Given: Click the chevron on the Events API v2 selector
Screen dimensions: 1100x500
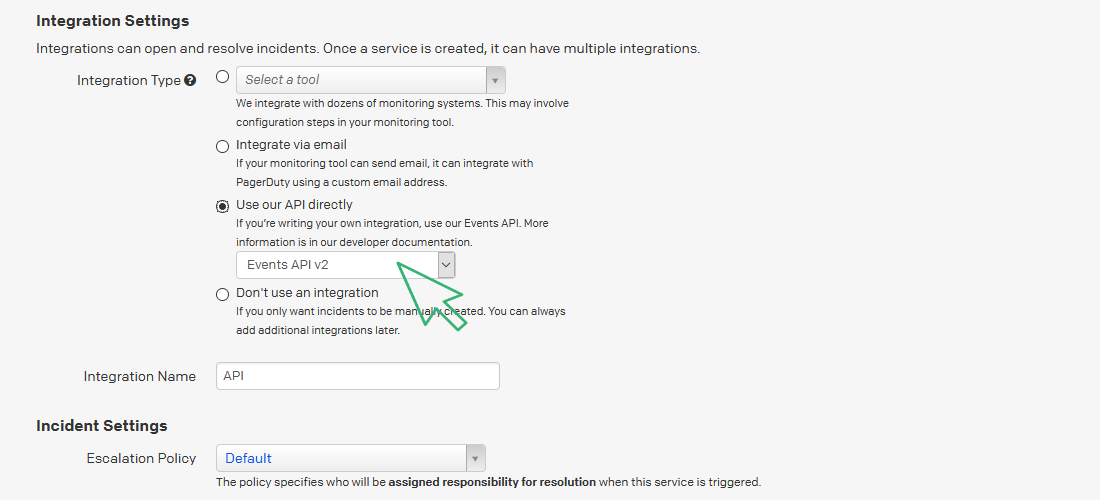Looking at the screenshot, I should (446, 265).
